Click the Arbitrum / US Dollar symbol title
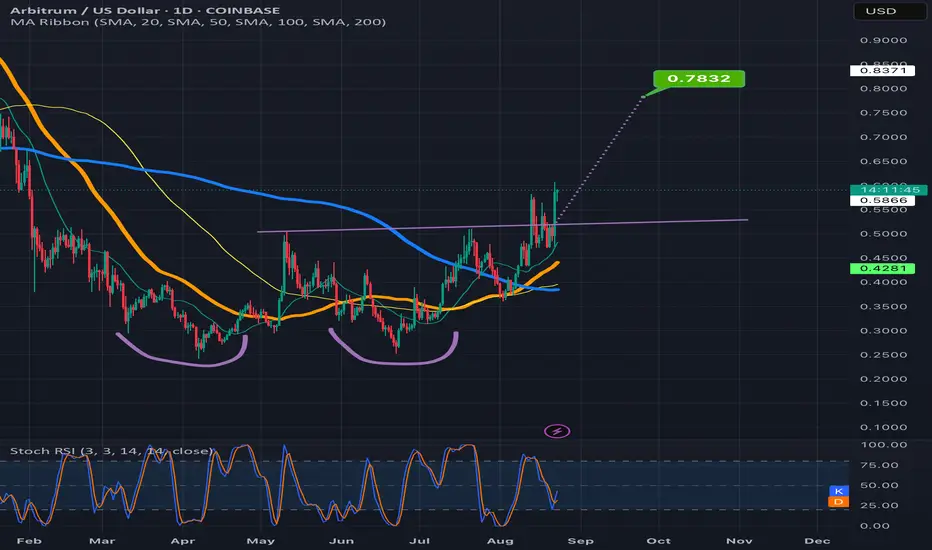 pyautogui.click(x=145, y=10)
